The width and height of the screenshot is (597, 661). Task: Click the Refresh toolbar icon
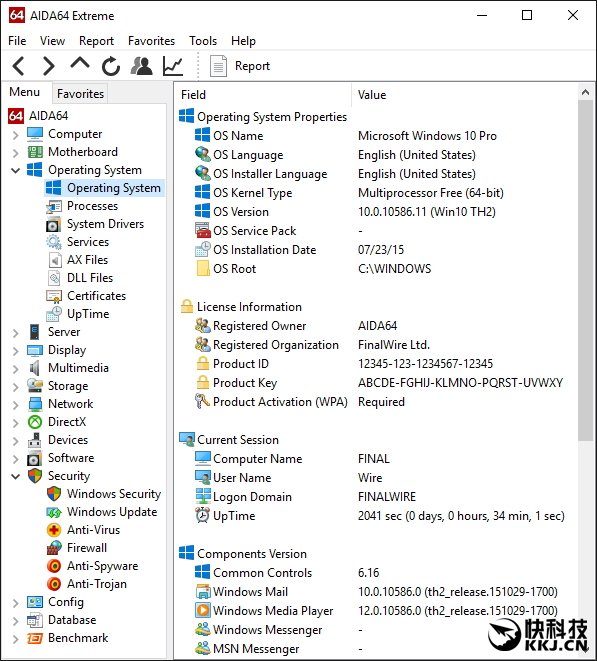click(111, 66)
